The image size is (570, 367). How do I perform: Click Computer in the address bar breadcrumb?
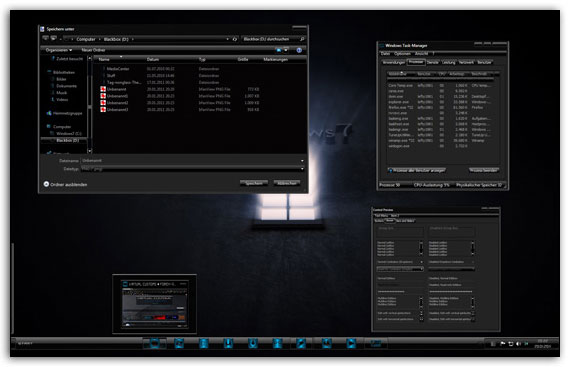pos(86,39)
